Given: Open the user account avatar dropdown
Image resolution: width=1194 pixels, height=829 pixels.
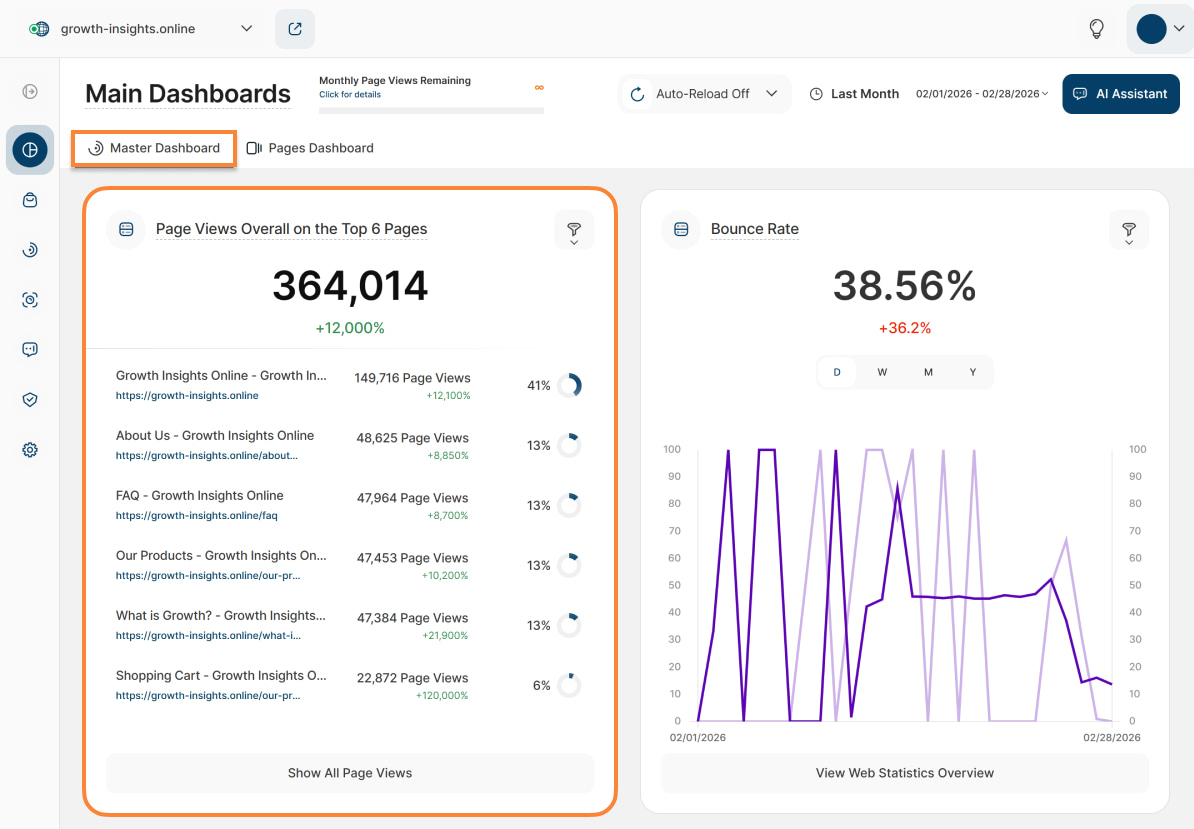Looking at the screenshot, I should (1159, 29).
